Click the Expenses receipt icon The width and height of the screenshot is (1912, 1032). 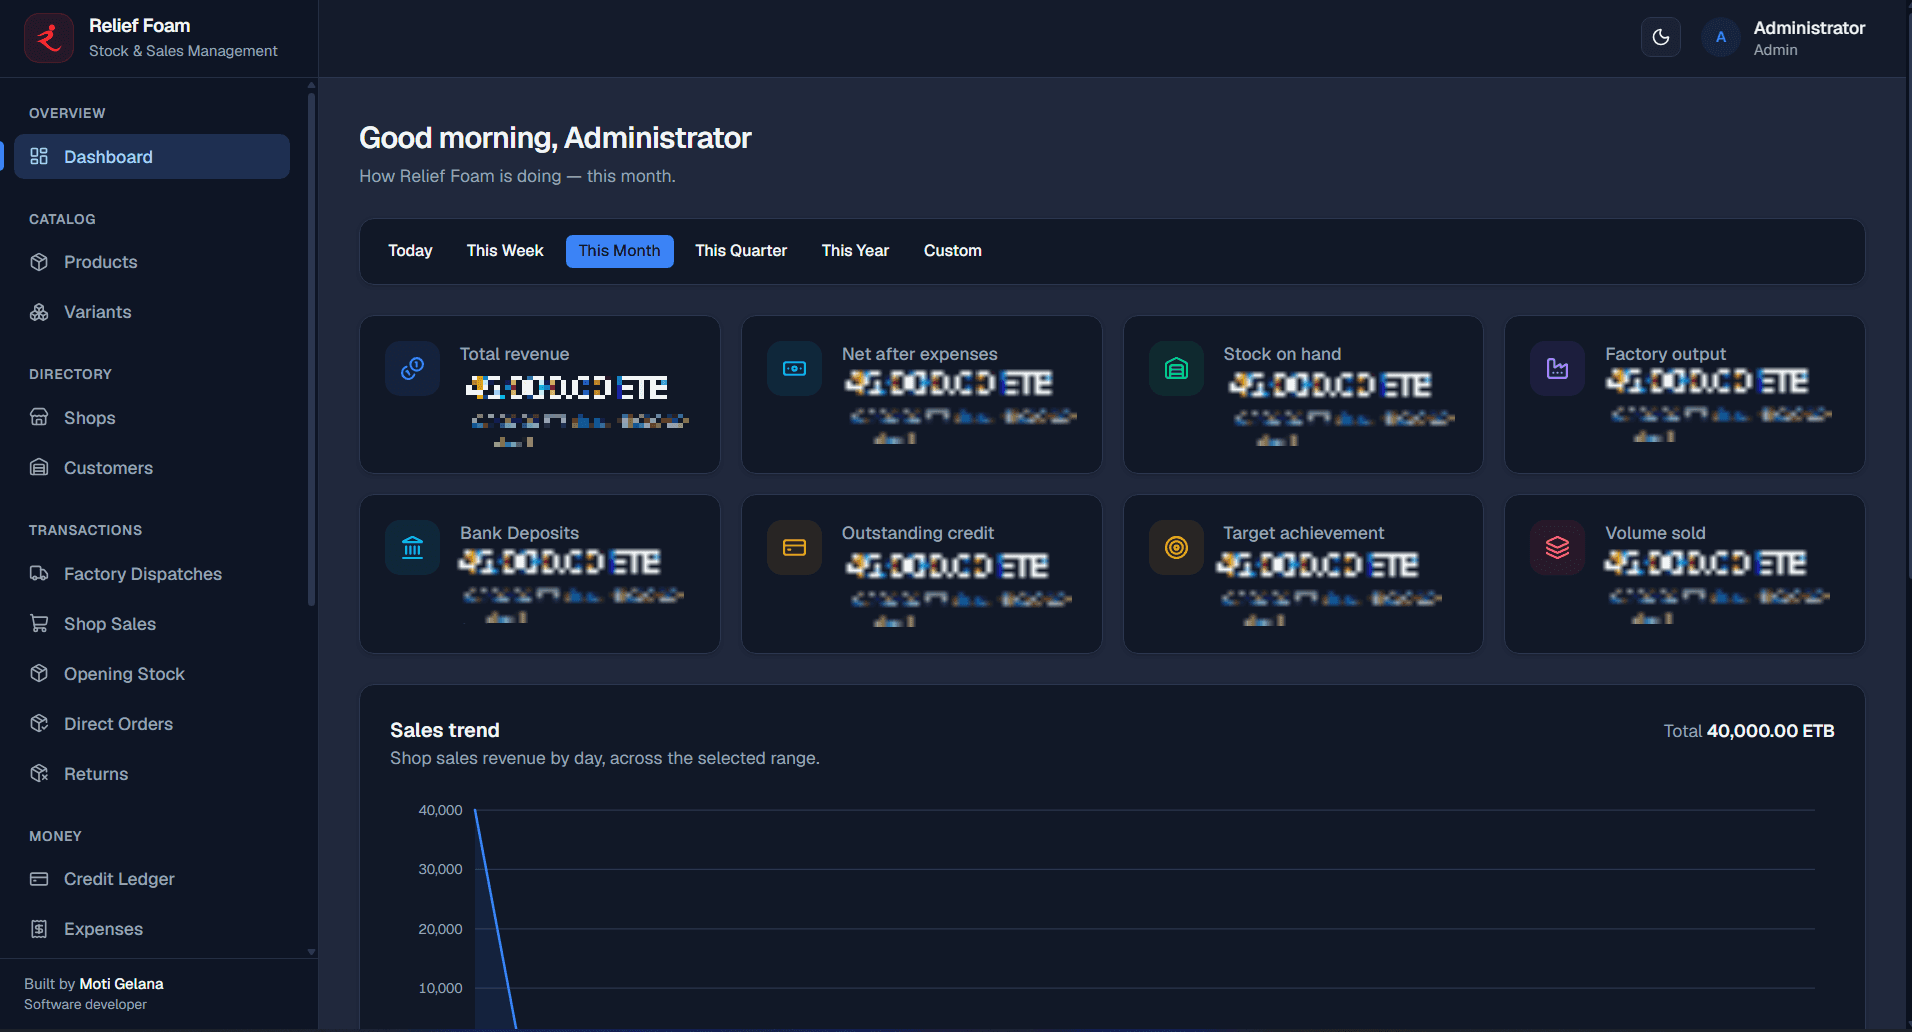(39, 929)
